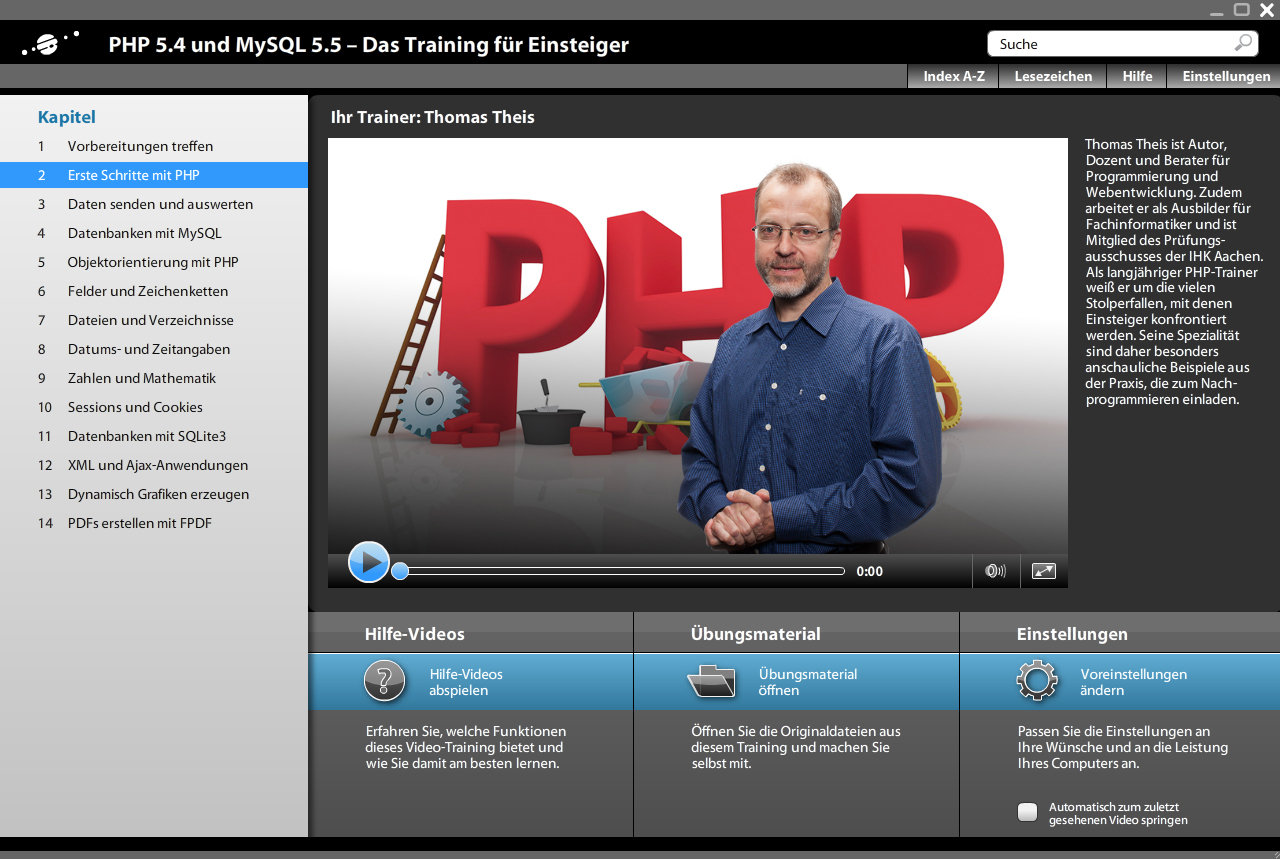The image size is (1280, 859).
Task: Maximize the window using the top-right icon
Action: 1242,10
